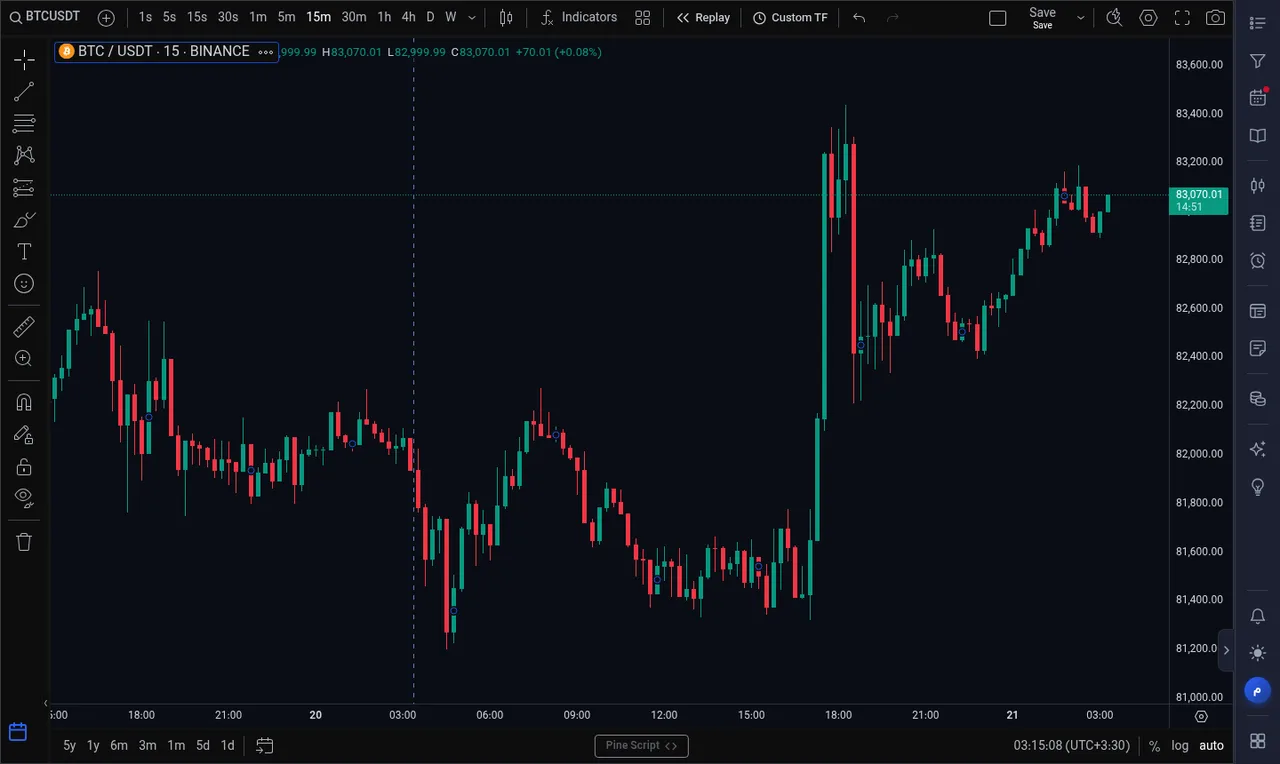Toggle lock all drawing tools

click(24, 467)
